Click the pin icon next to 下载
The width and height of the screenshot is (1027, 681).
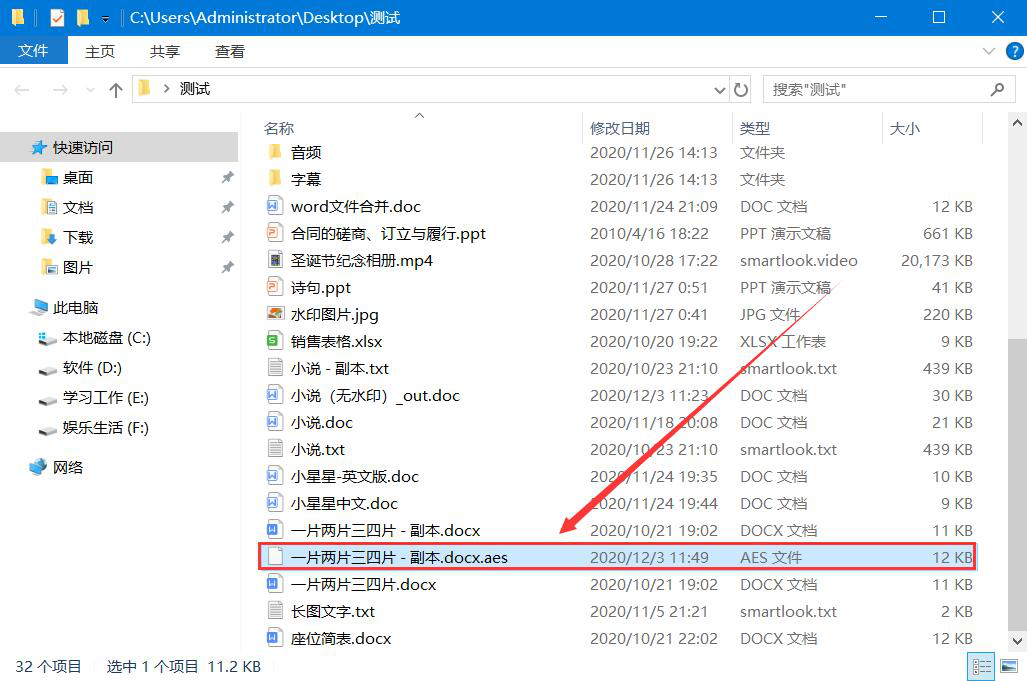227,237
